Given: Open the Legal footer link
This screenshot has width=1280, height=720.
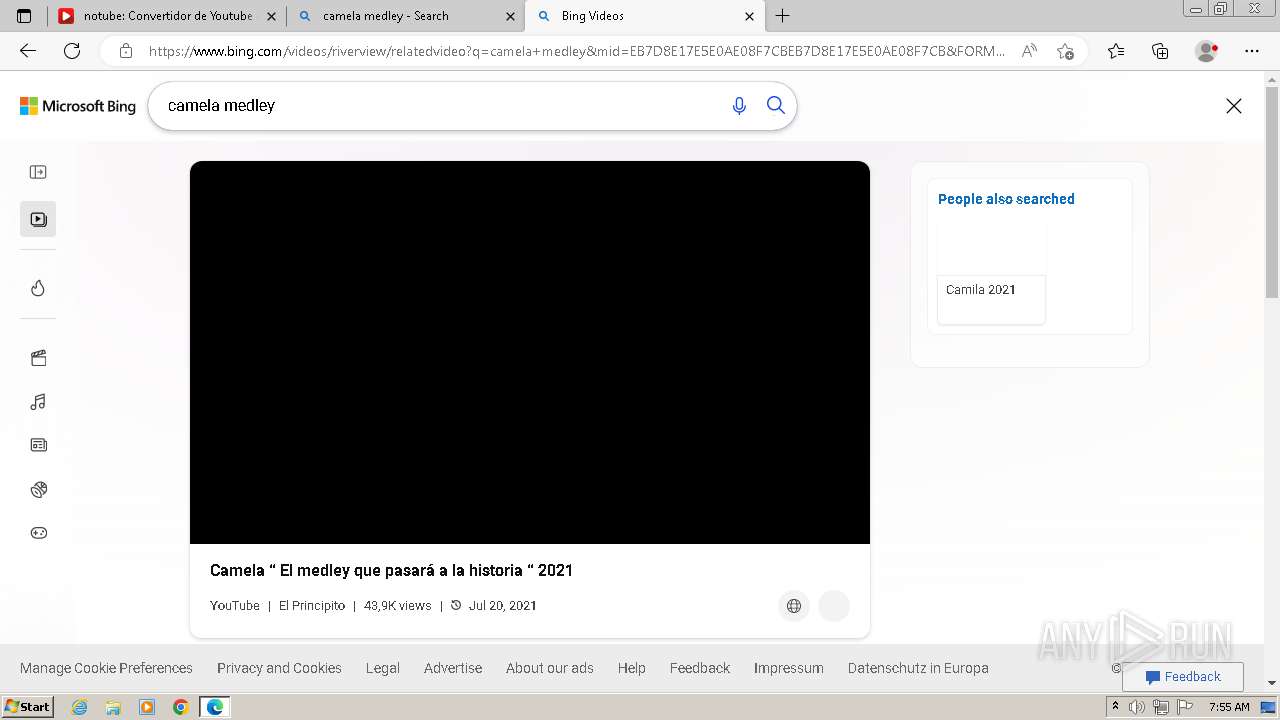Looking at the screenshot, I should (x=383, y=668).
